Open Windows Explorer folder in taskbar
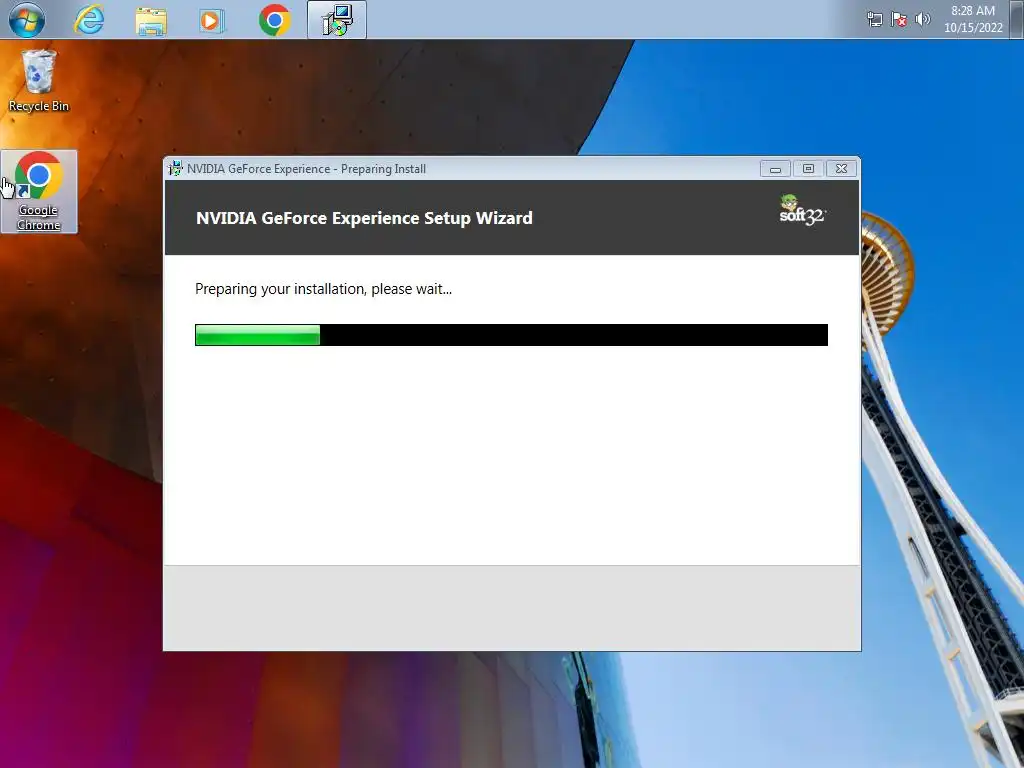 click(151, 20)
